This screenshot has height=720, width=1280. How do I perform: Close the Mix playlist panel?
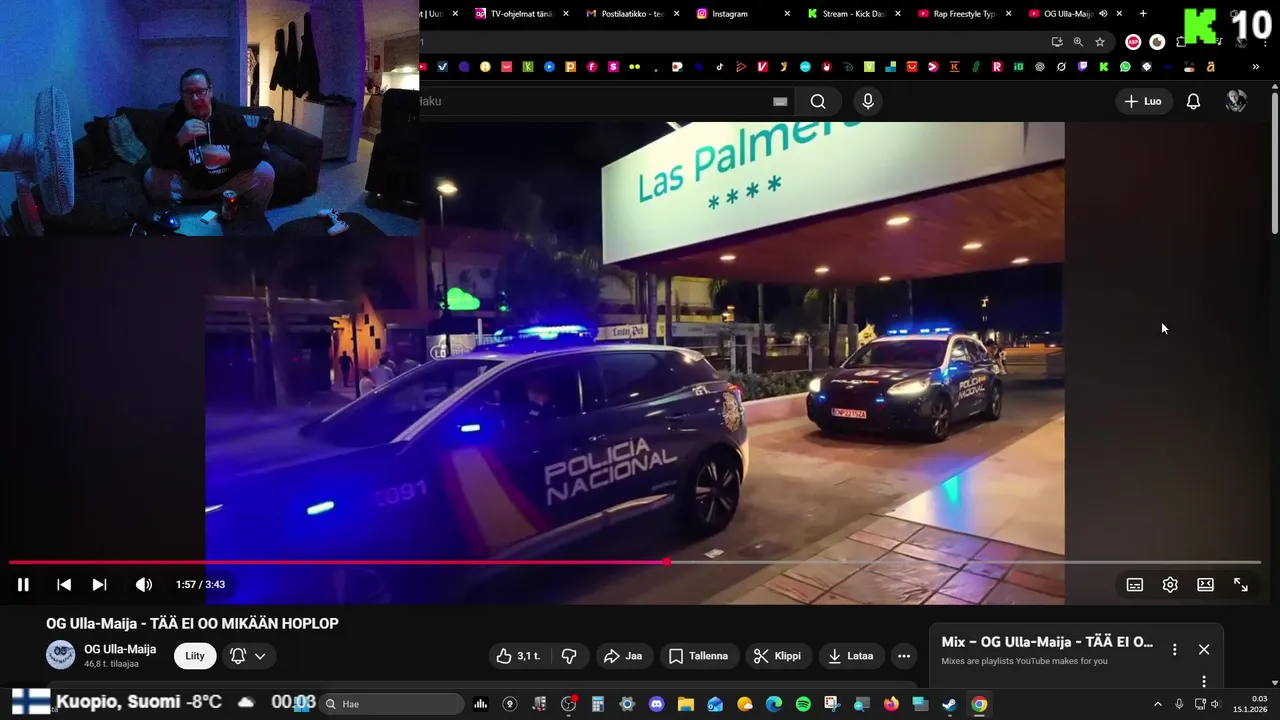click(x=1204, y=649)
